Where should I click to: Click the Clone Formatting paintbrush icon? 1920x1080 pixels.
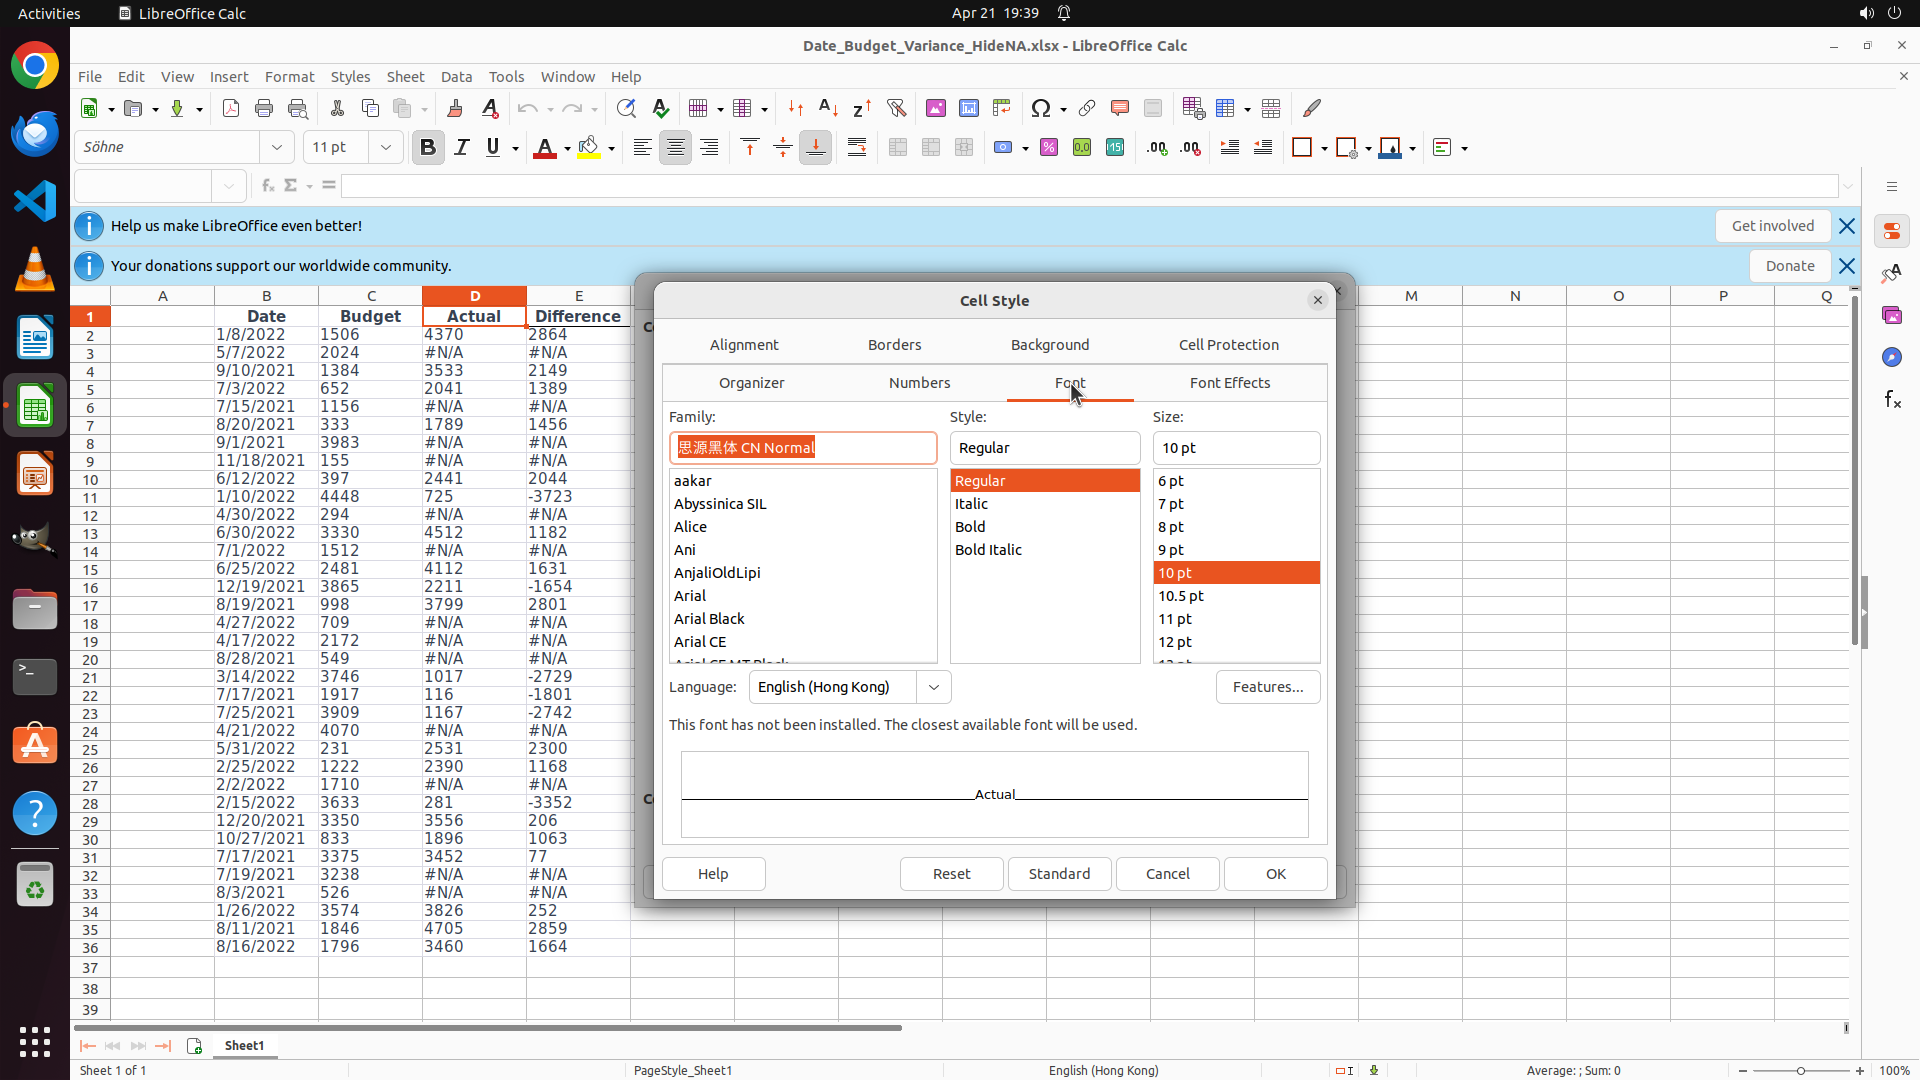(455, 108)
